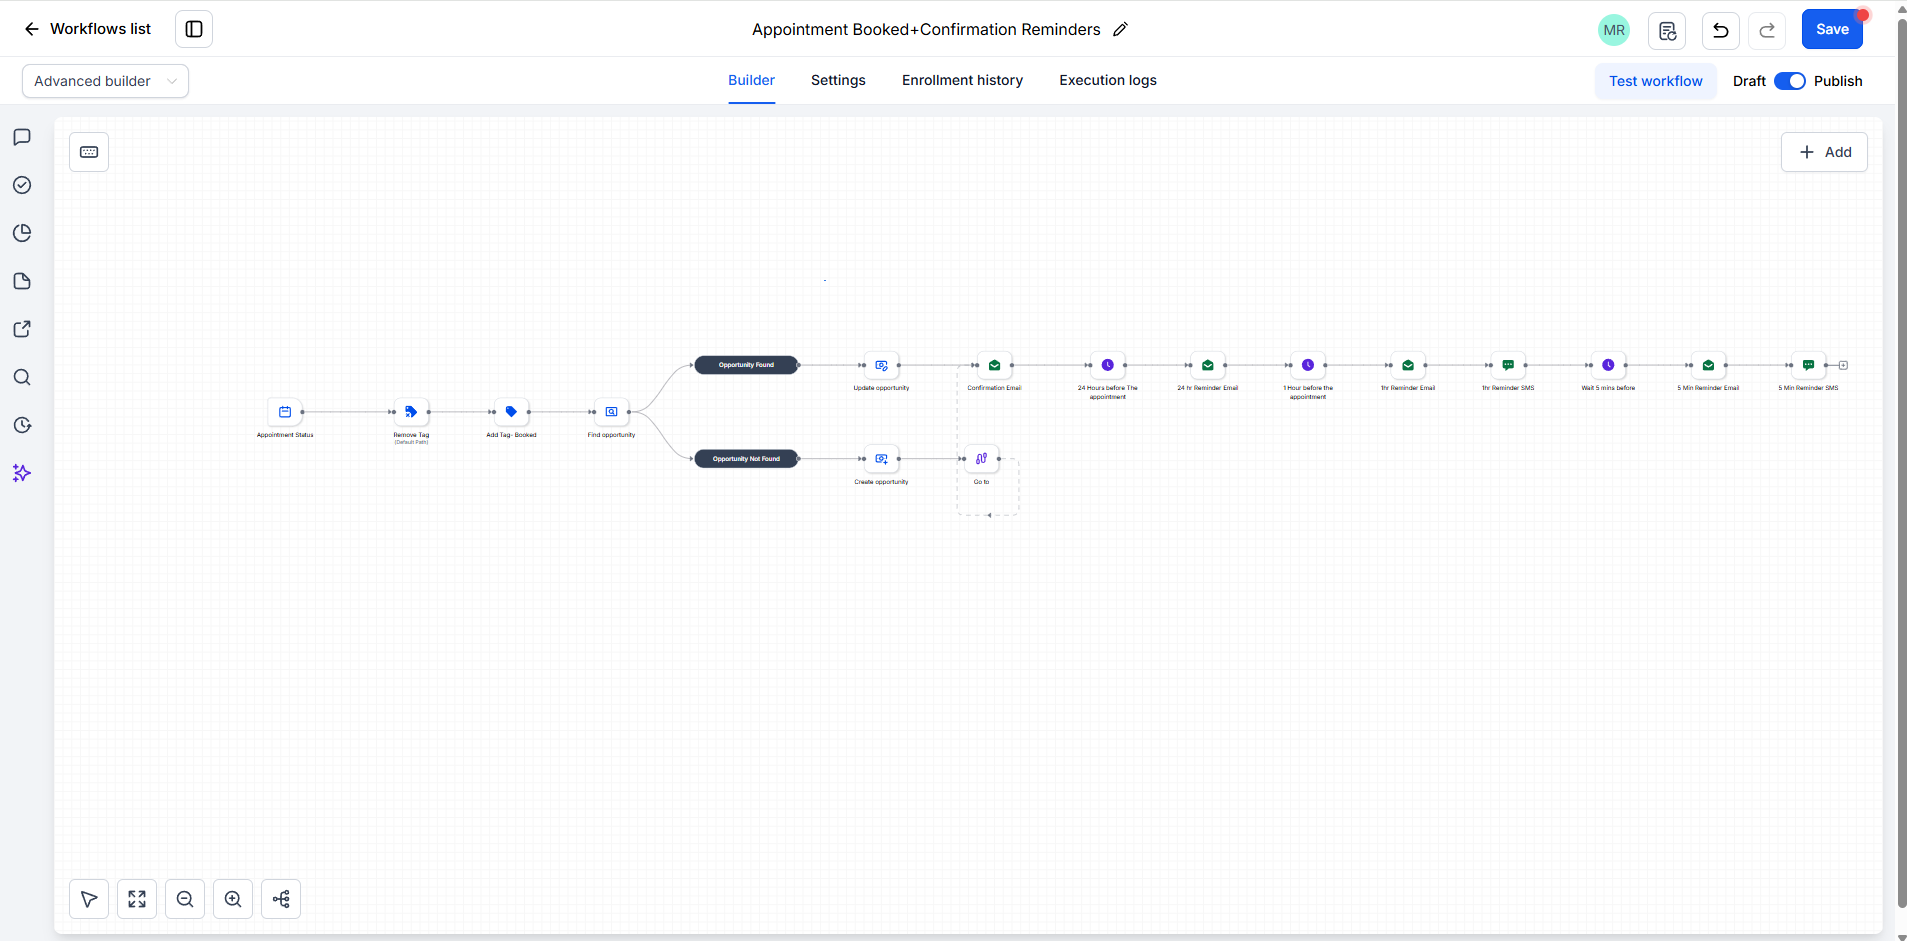Click the Add button on the canvas
Image resolution: width=1907 pixels, height=941 pixels.
tap(1824, 152)
